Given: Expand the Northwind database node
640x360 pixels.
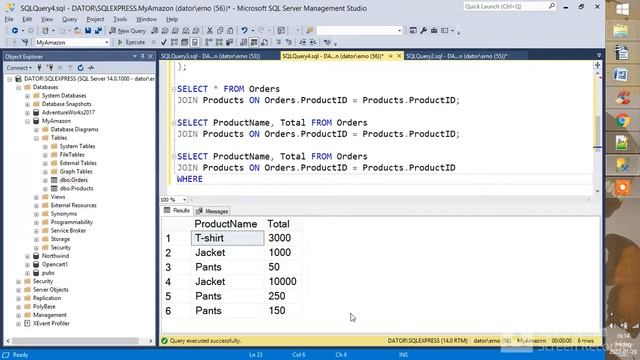Looking at the screenshot, I should 27,256.
